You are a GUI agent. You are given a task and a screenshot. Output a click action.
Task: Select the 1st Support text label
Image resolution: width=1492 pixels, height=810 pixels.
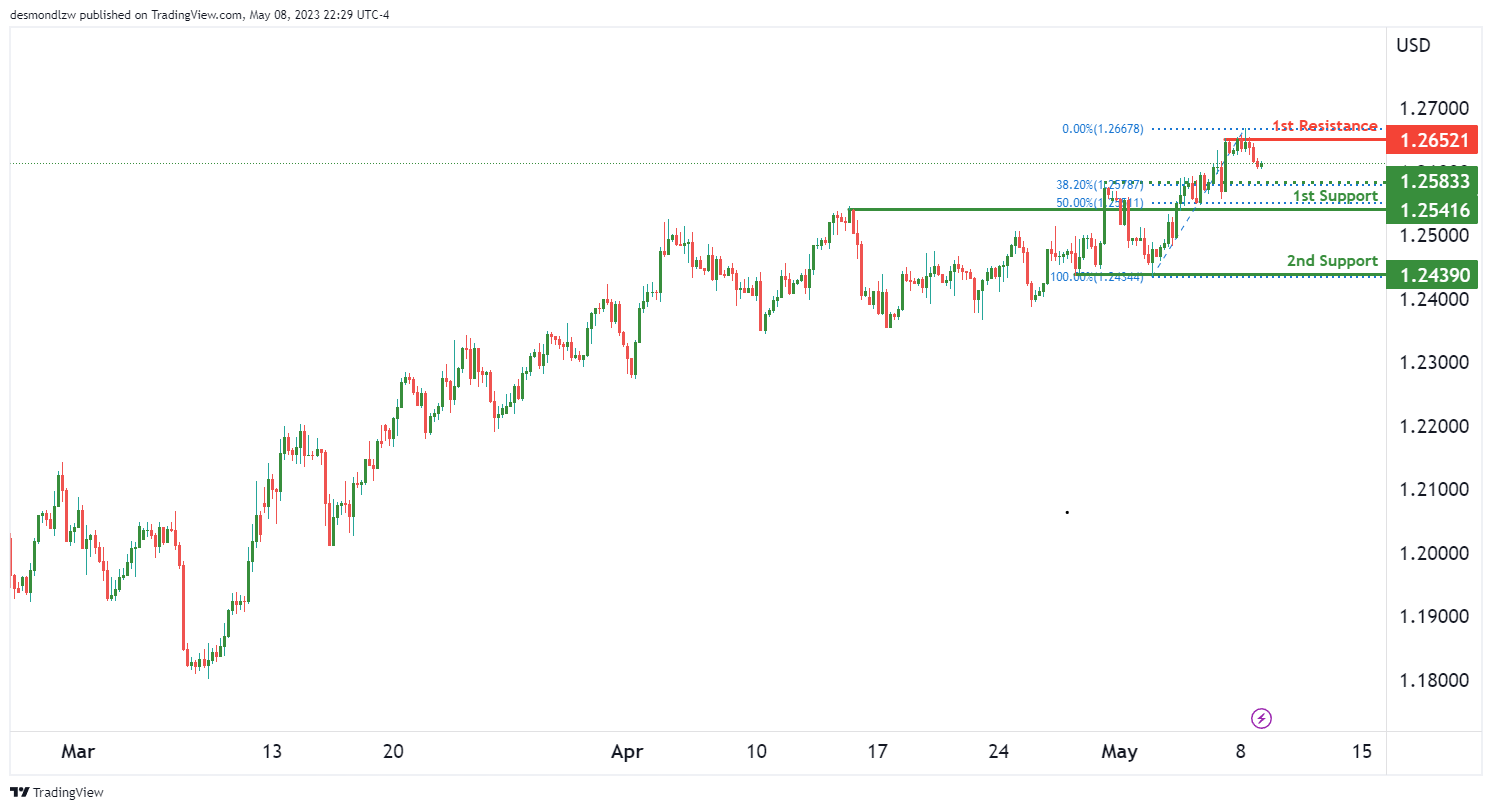click(1335, 196)
